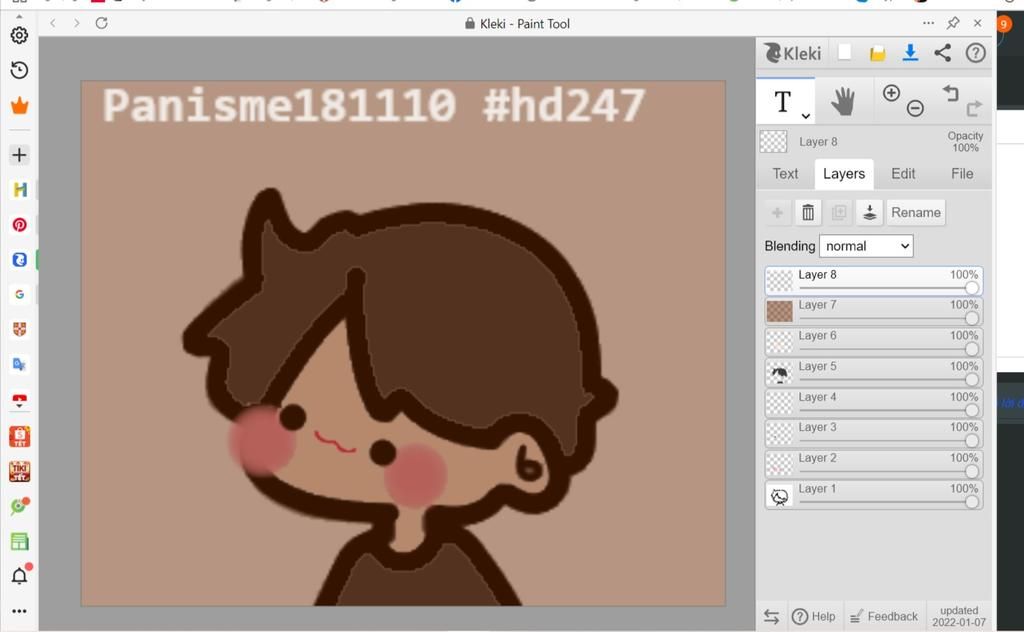
Task: Pin the Kleki side panel
Action: coord(953,23)
